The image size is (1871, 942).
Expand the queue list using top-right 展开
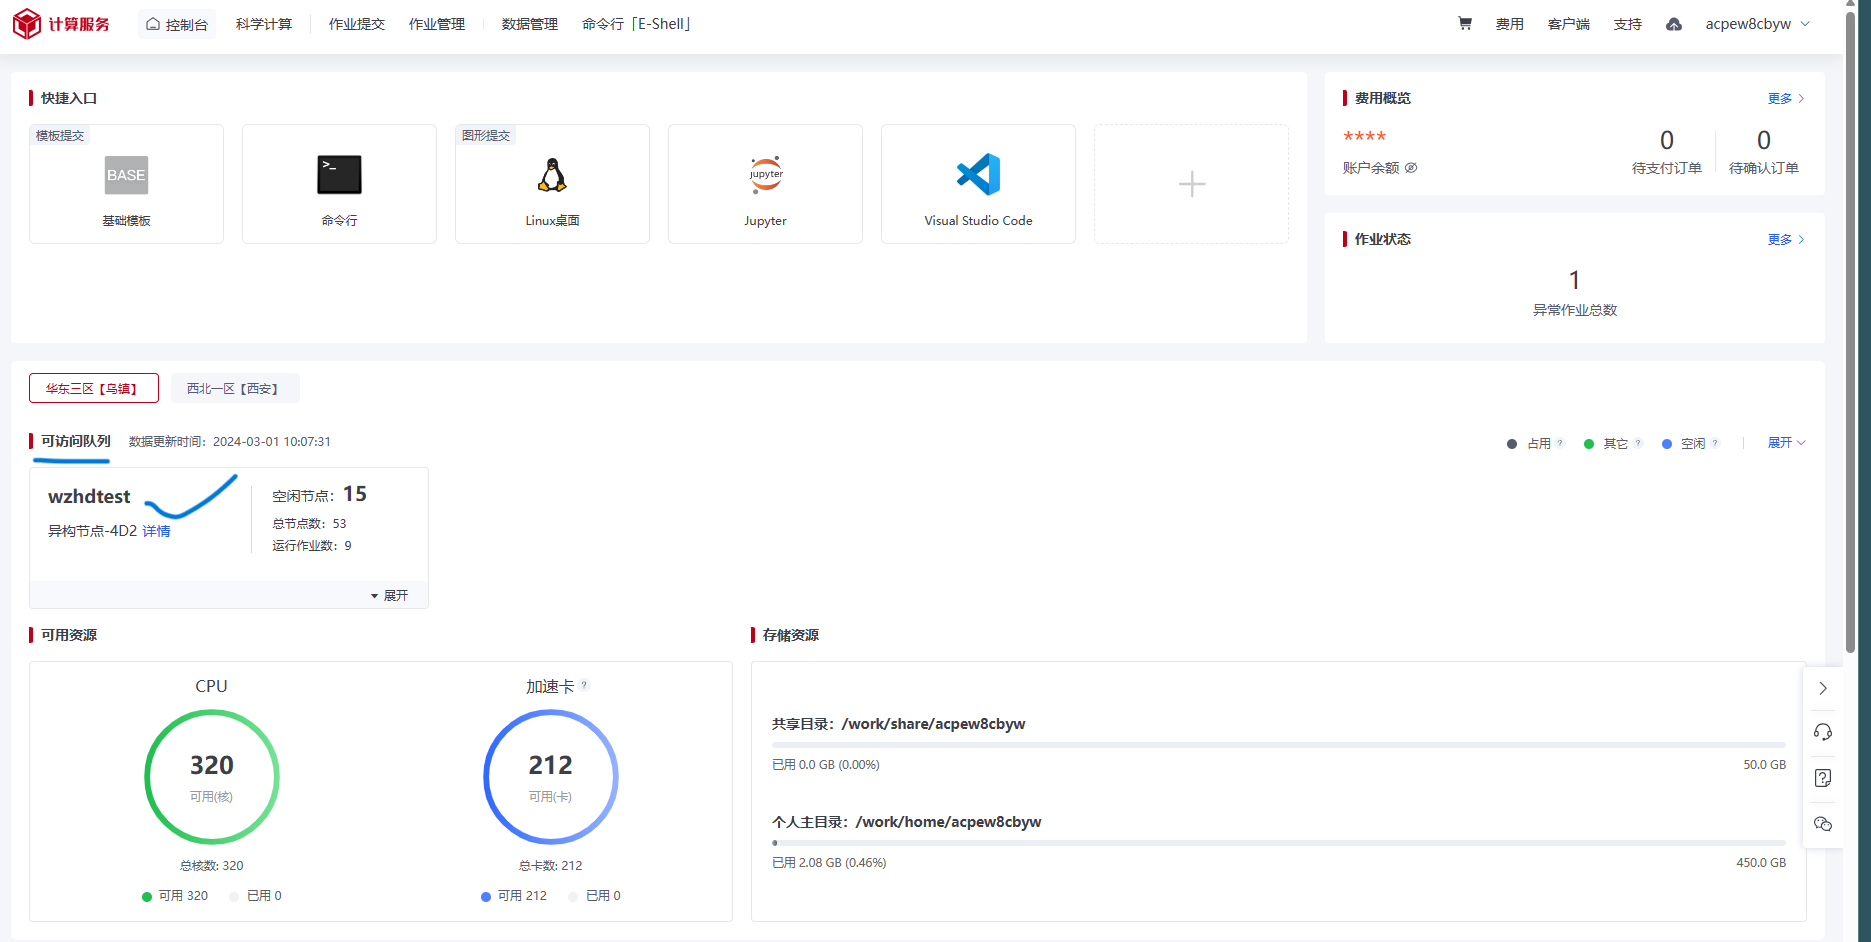point(1785,443)
